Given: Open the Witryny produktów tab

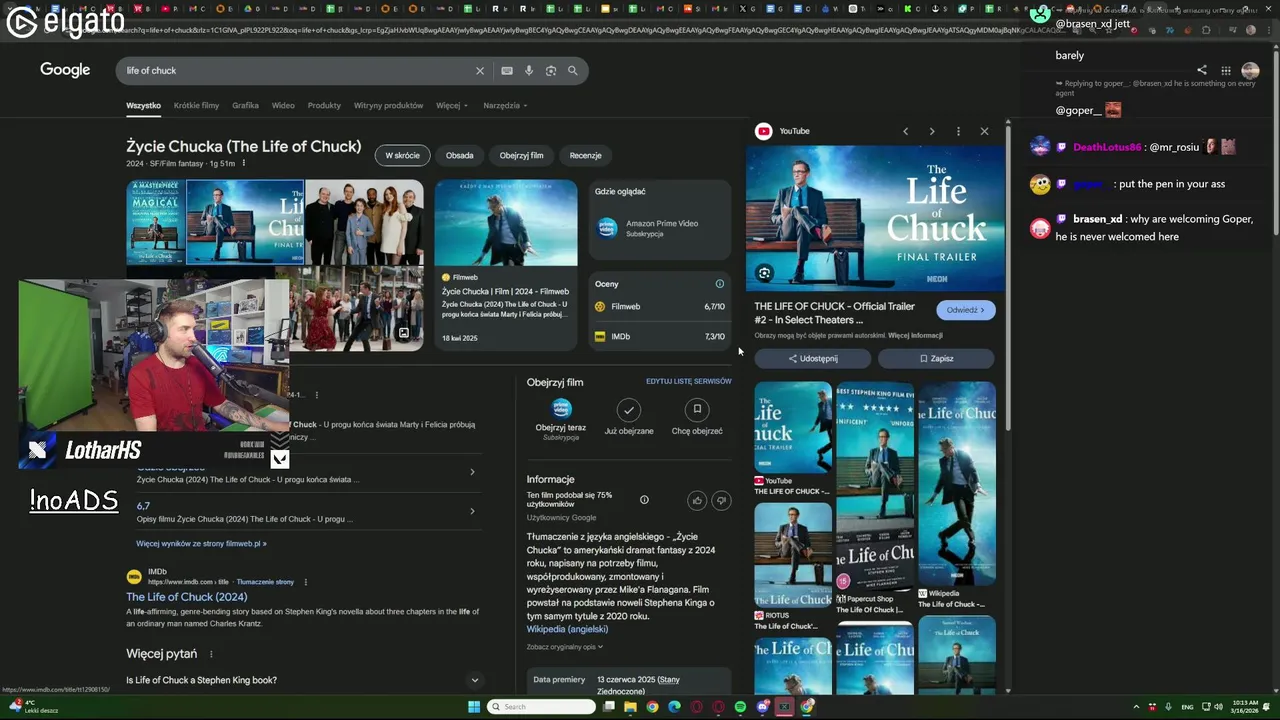Looking at the screenshot, I should coord(388,105).
